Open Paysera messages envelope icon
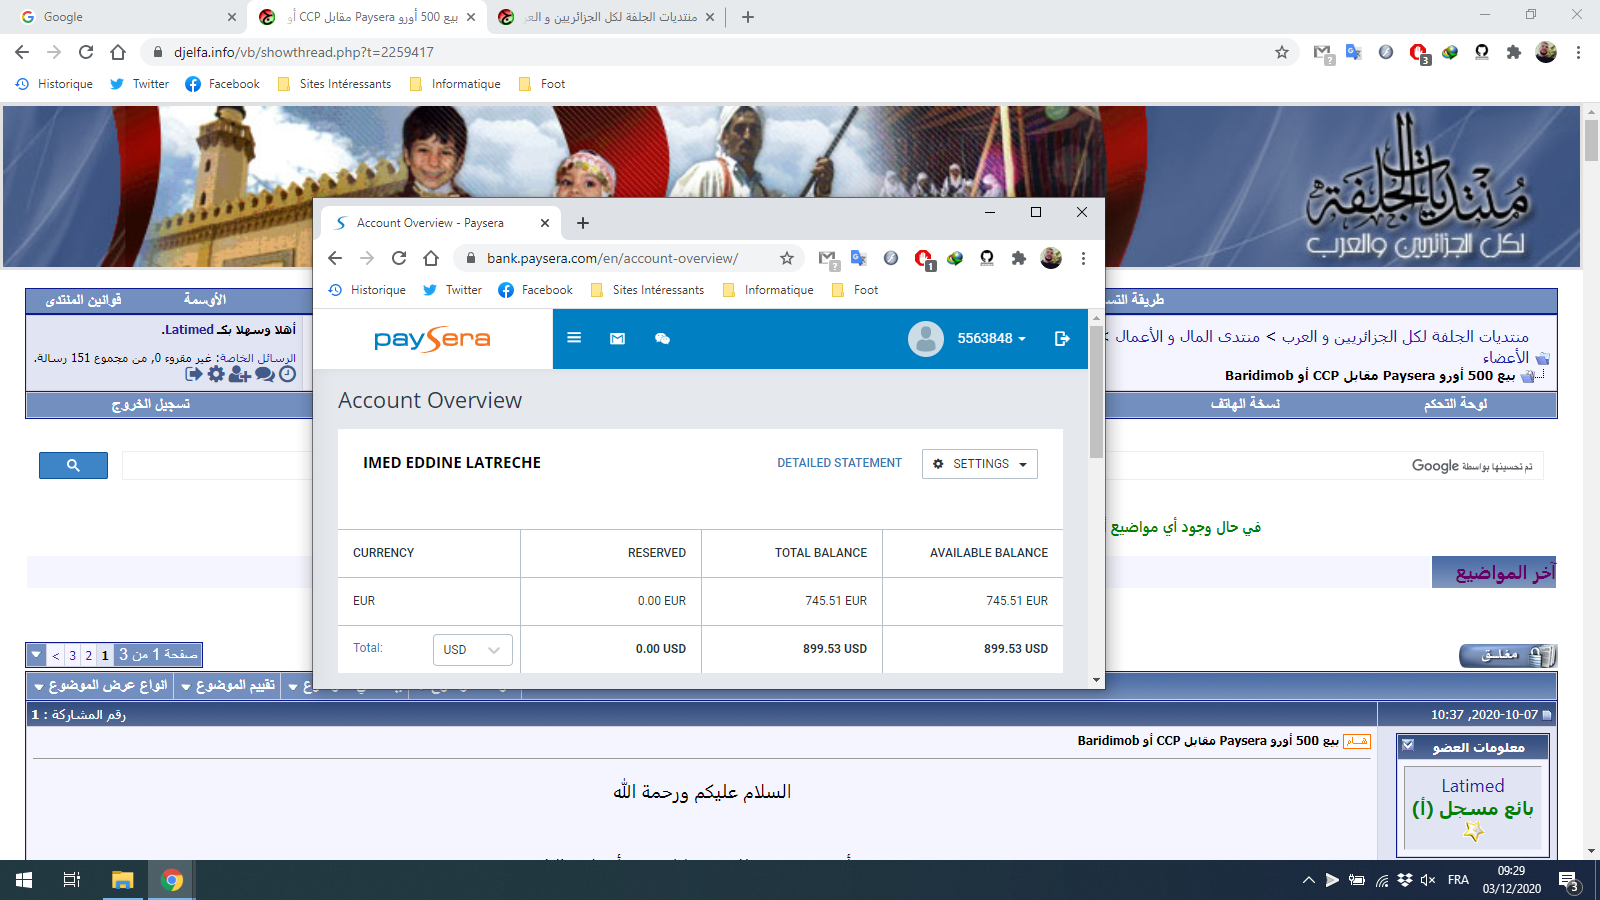Image resolution: width=1600 pixels, height=900 pixels. click(618, 339)
